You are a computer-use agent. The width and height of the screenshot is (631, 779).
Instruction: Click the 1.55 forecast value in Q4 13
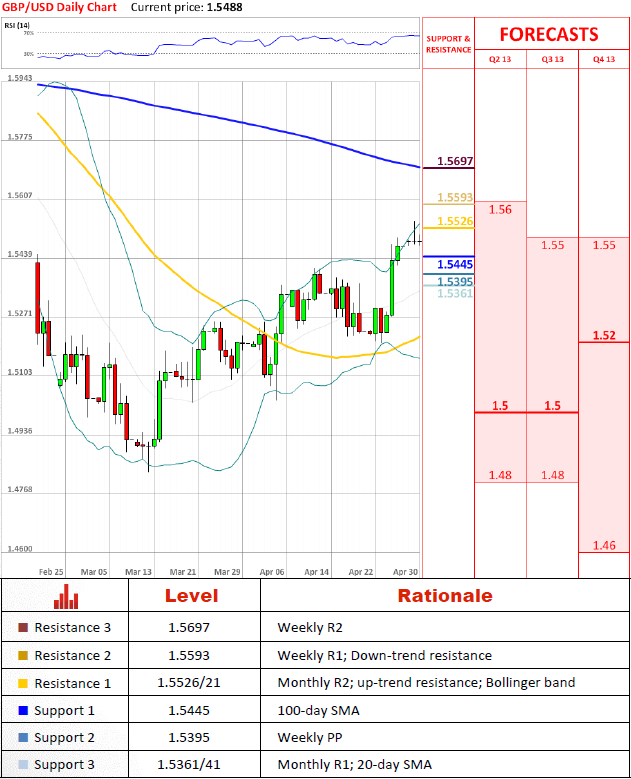(604, 245)
